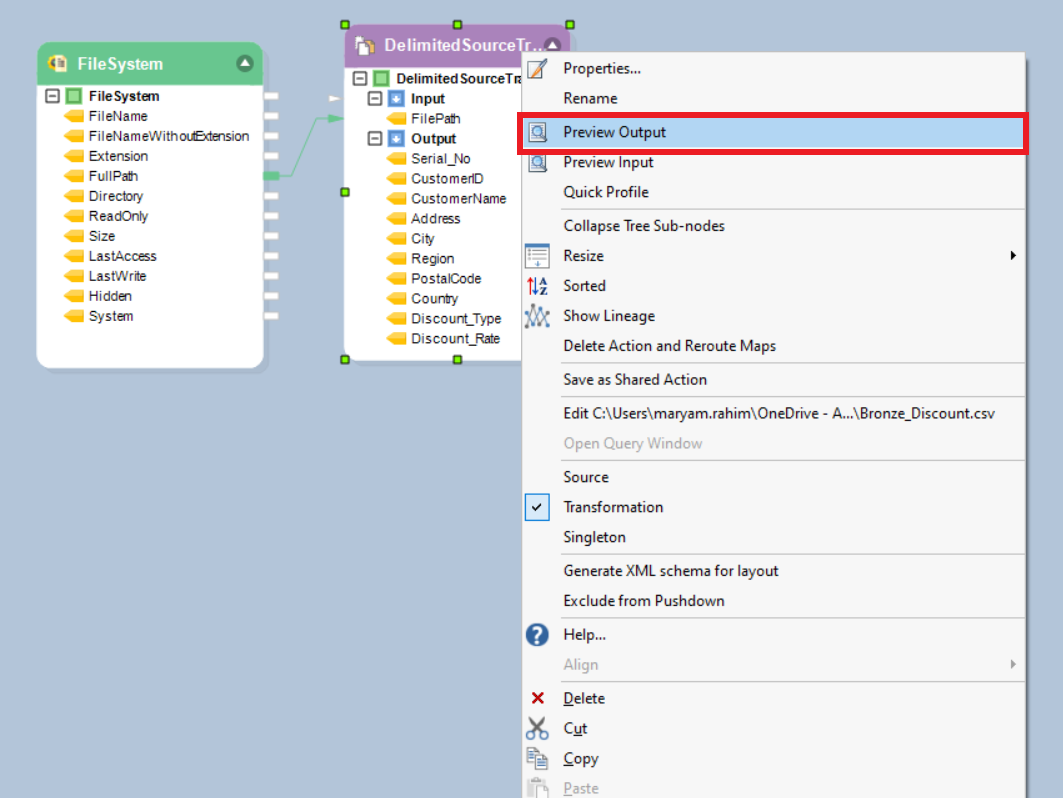
Task: Open the Resize submenu arrow
Action: pos(1012,256)
